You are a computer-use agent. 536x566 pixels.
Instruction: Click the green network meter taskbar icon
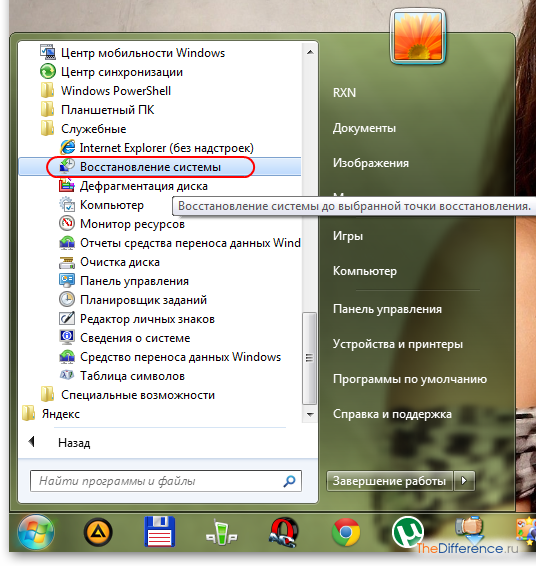point(221,532)
